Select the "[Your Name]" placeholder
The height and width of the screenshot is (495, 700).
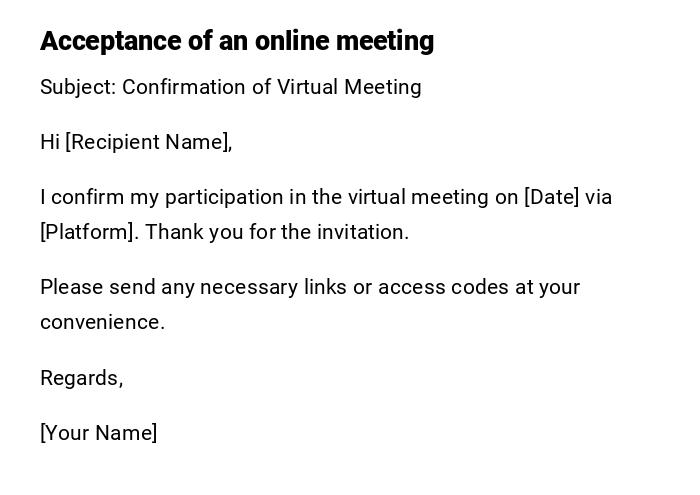click(99, 433)
